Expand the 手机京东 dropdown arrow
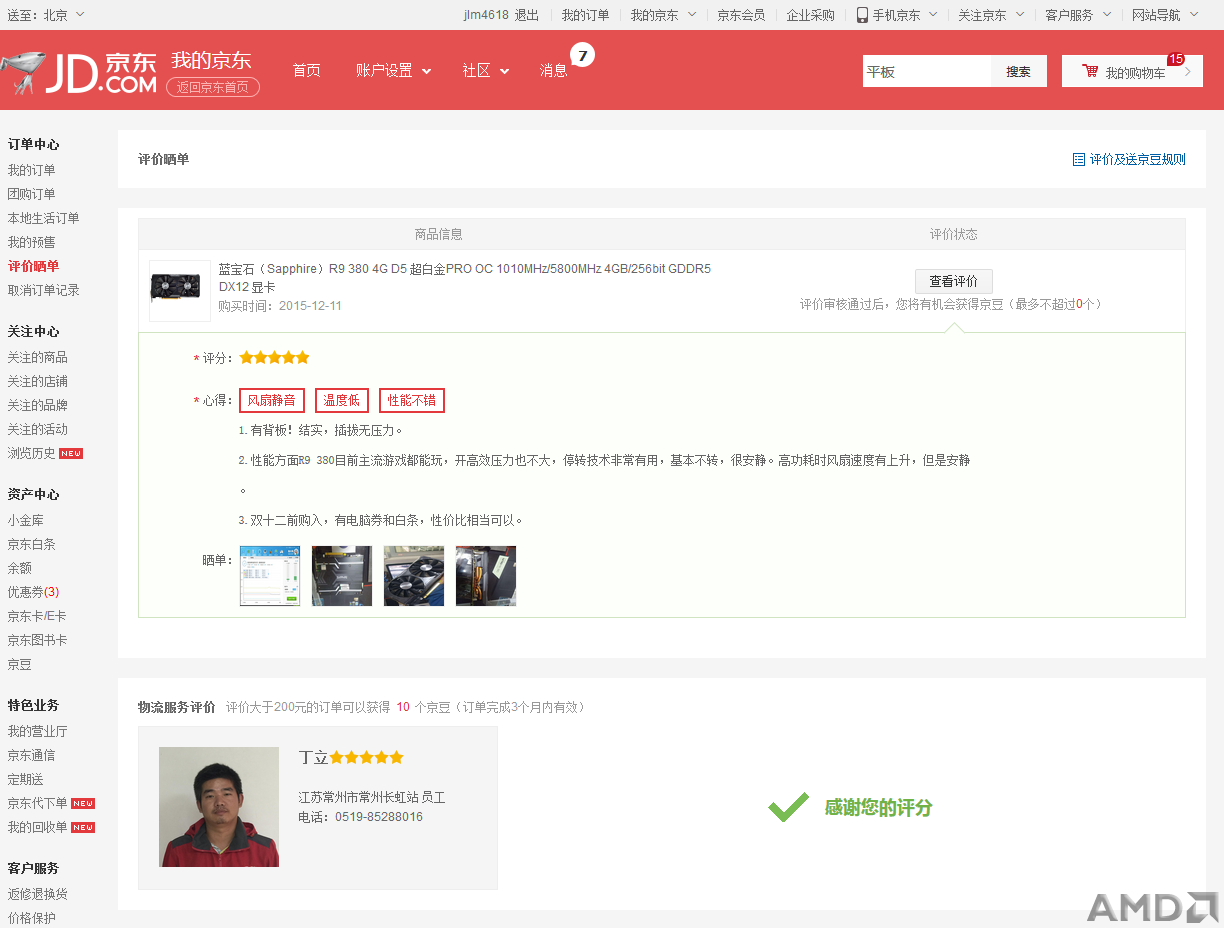Screen dimensions: 1224x928 point(933,15)
